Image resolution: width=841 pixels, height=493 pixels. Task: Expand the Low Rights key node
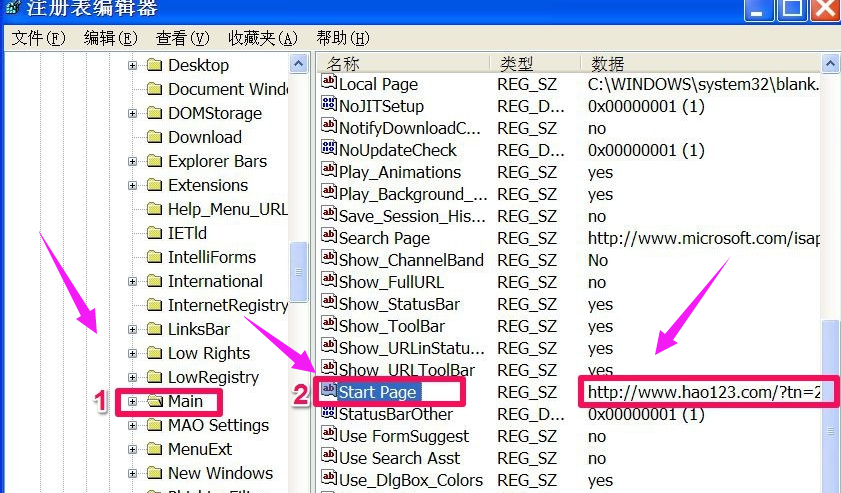(x=132, y=353)
